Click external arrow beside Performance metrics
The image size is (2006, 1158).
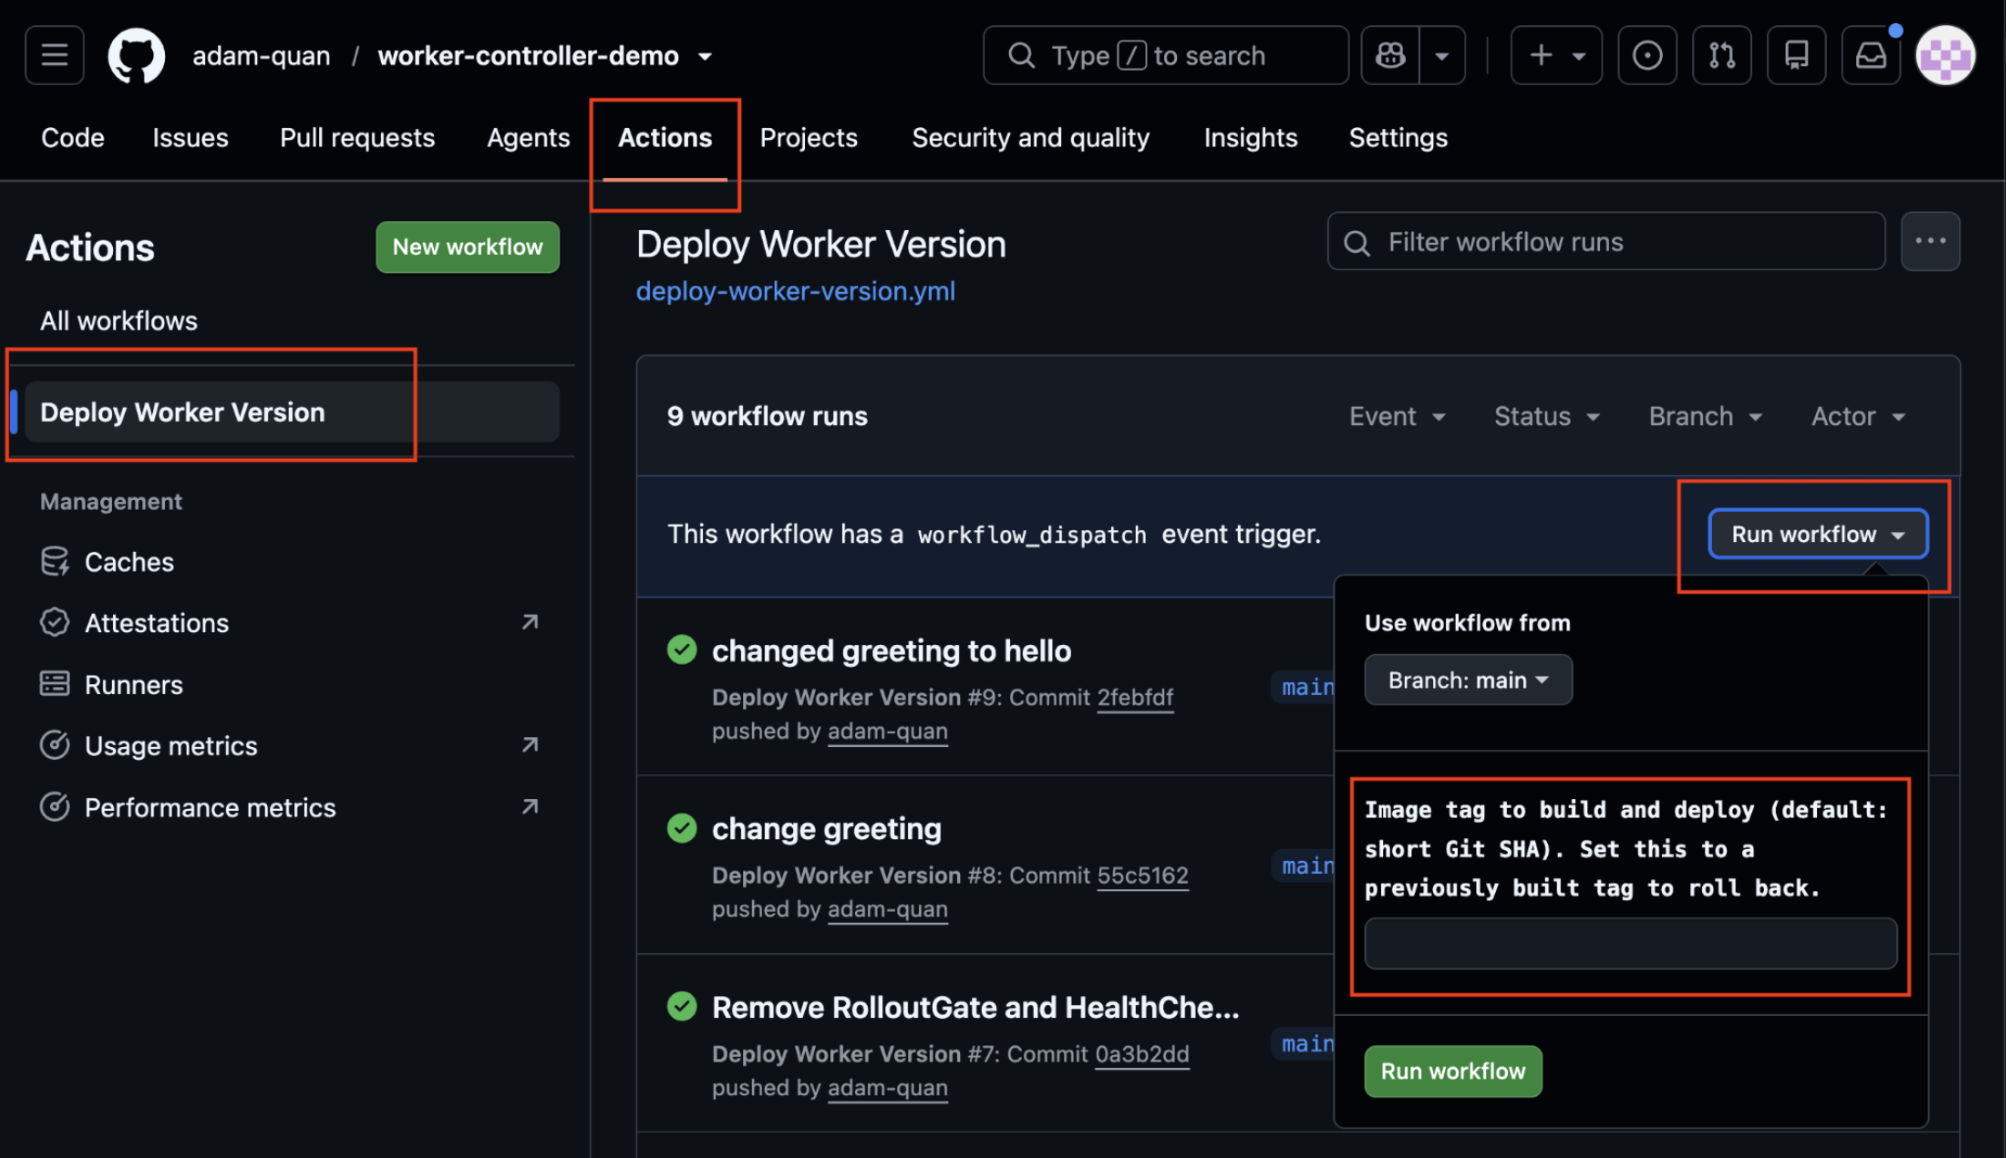530,806
